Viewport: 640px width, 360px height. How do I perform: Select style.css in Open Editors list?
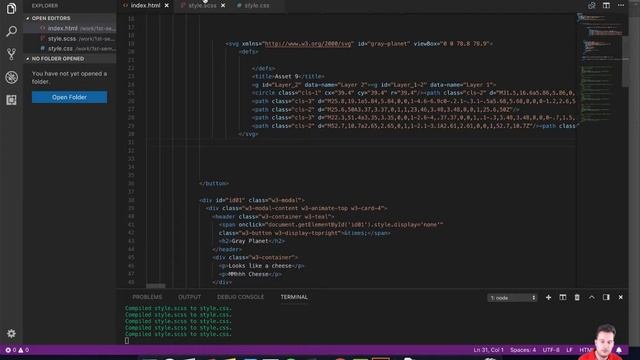coord(69,49)
